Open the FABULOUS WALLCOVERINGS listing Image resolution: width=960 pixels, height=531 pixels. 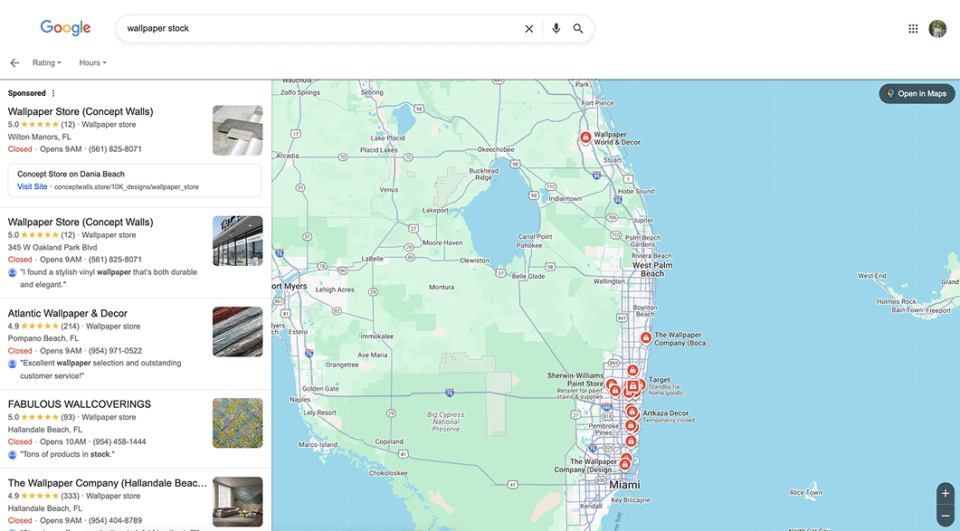coord(79,405)
